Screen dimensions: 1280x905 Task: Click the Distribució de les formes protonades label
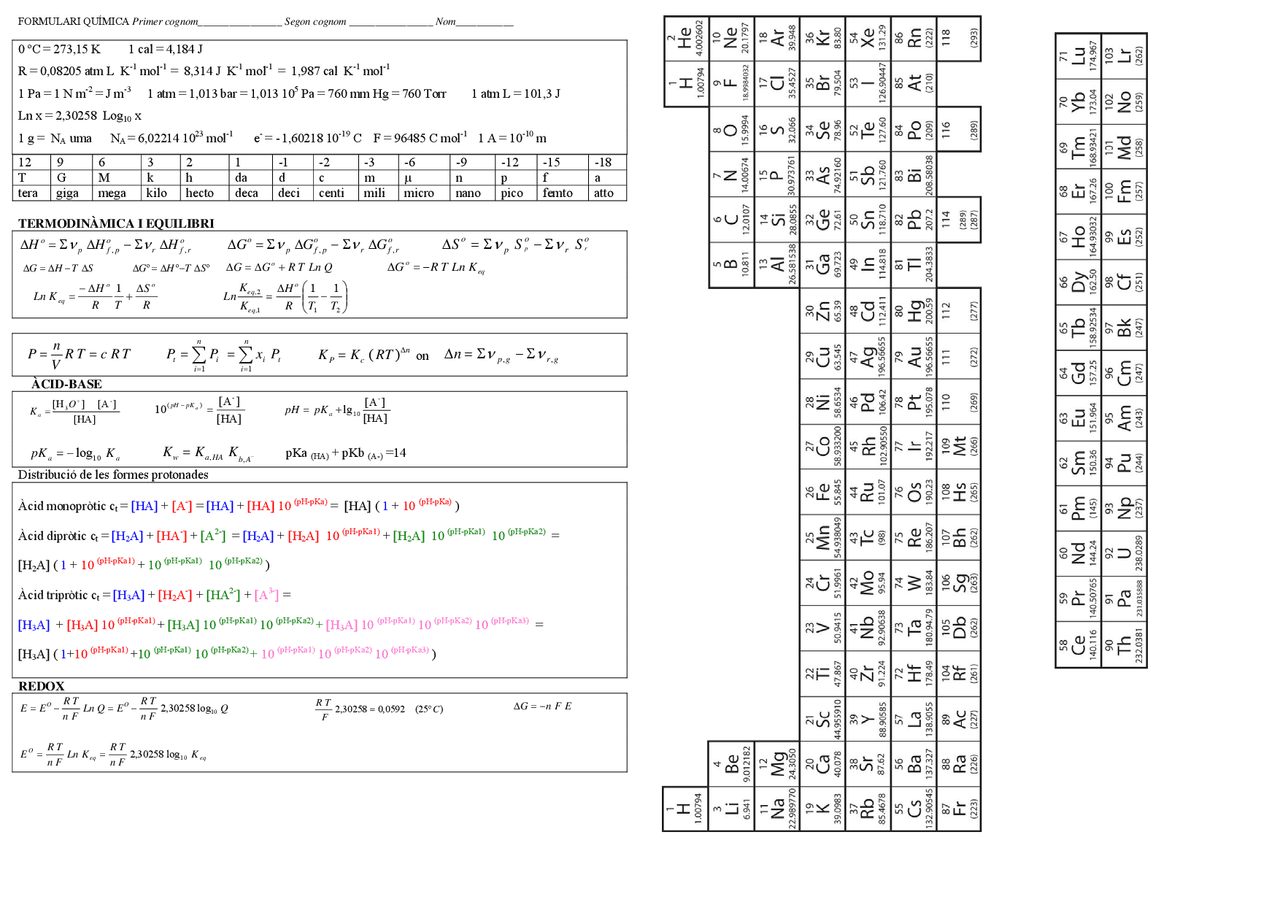[114, 477]
